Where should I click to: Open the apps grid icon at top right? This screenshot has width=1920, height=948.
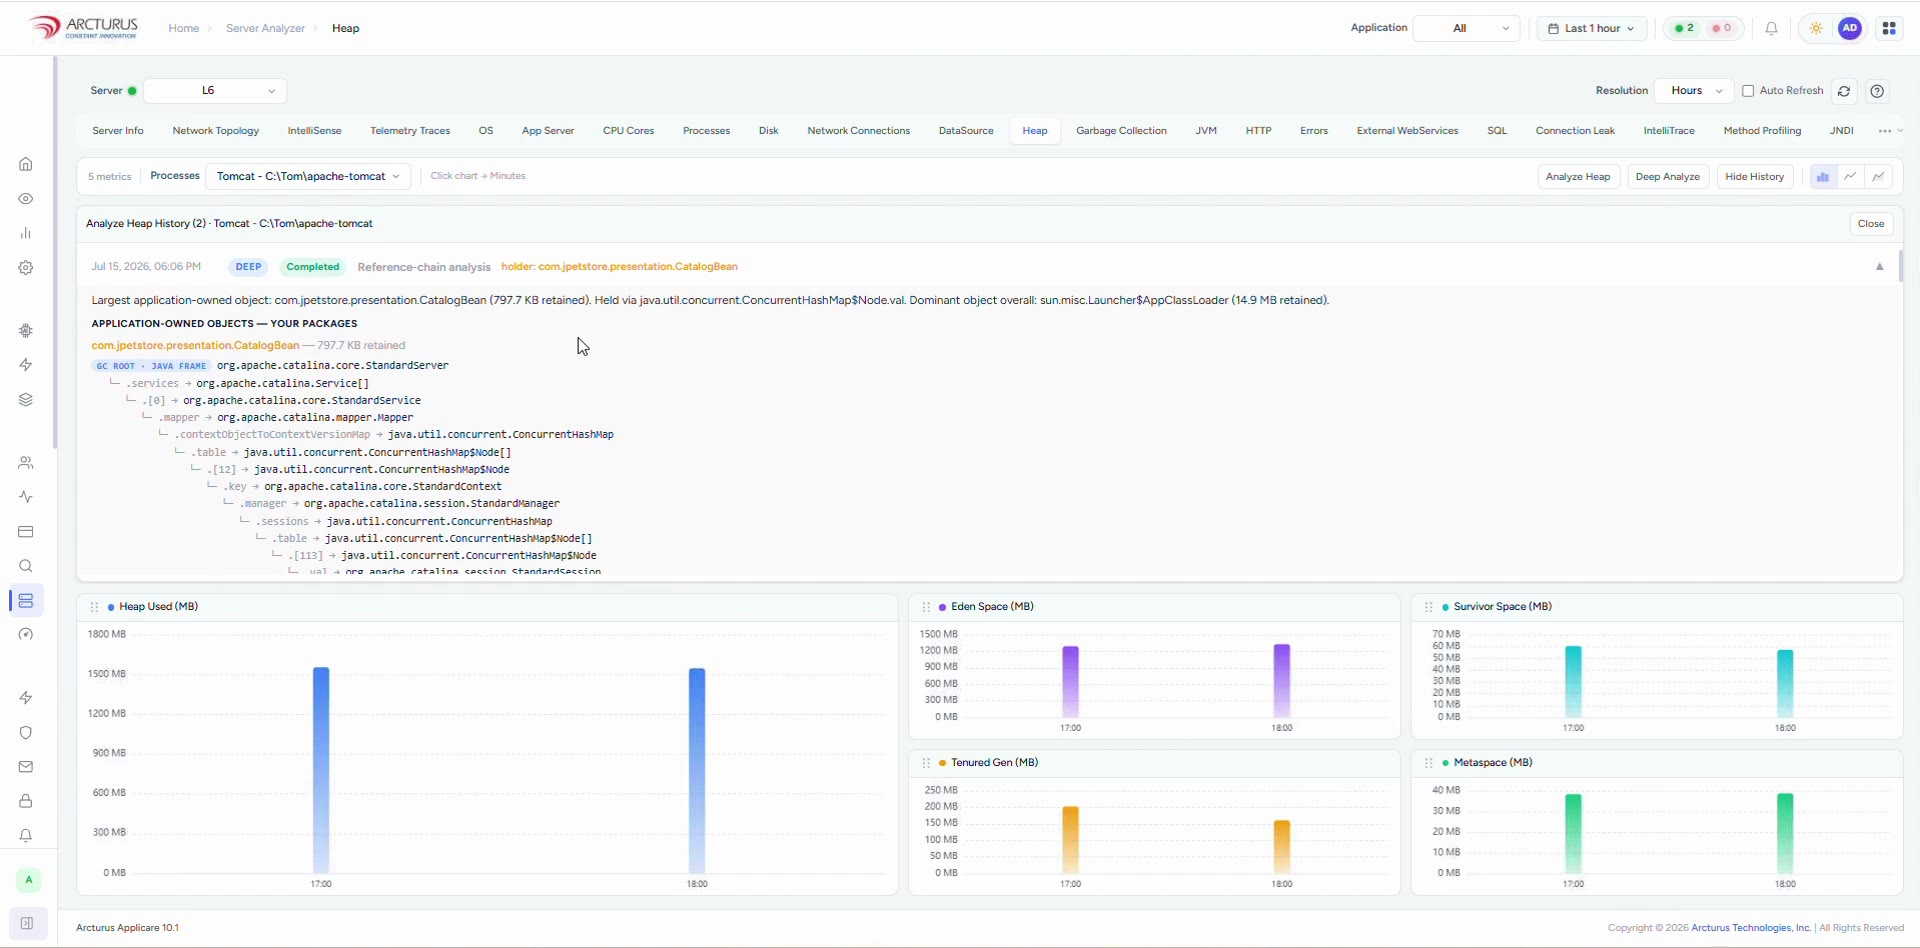pos(1889,28)
